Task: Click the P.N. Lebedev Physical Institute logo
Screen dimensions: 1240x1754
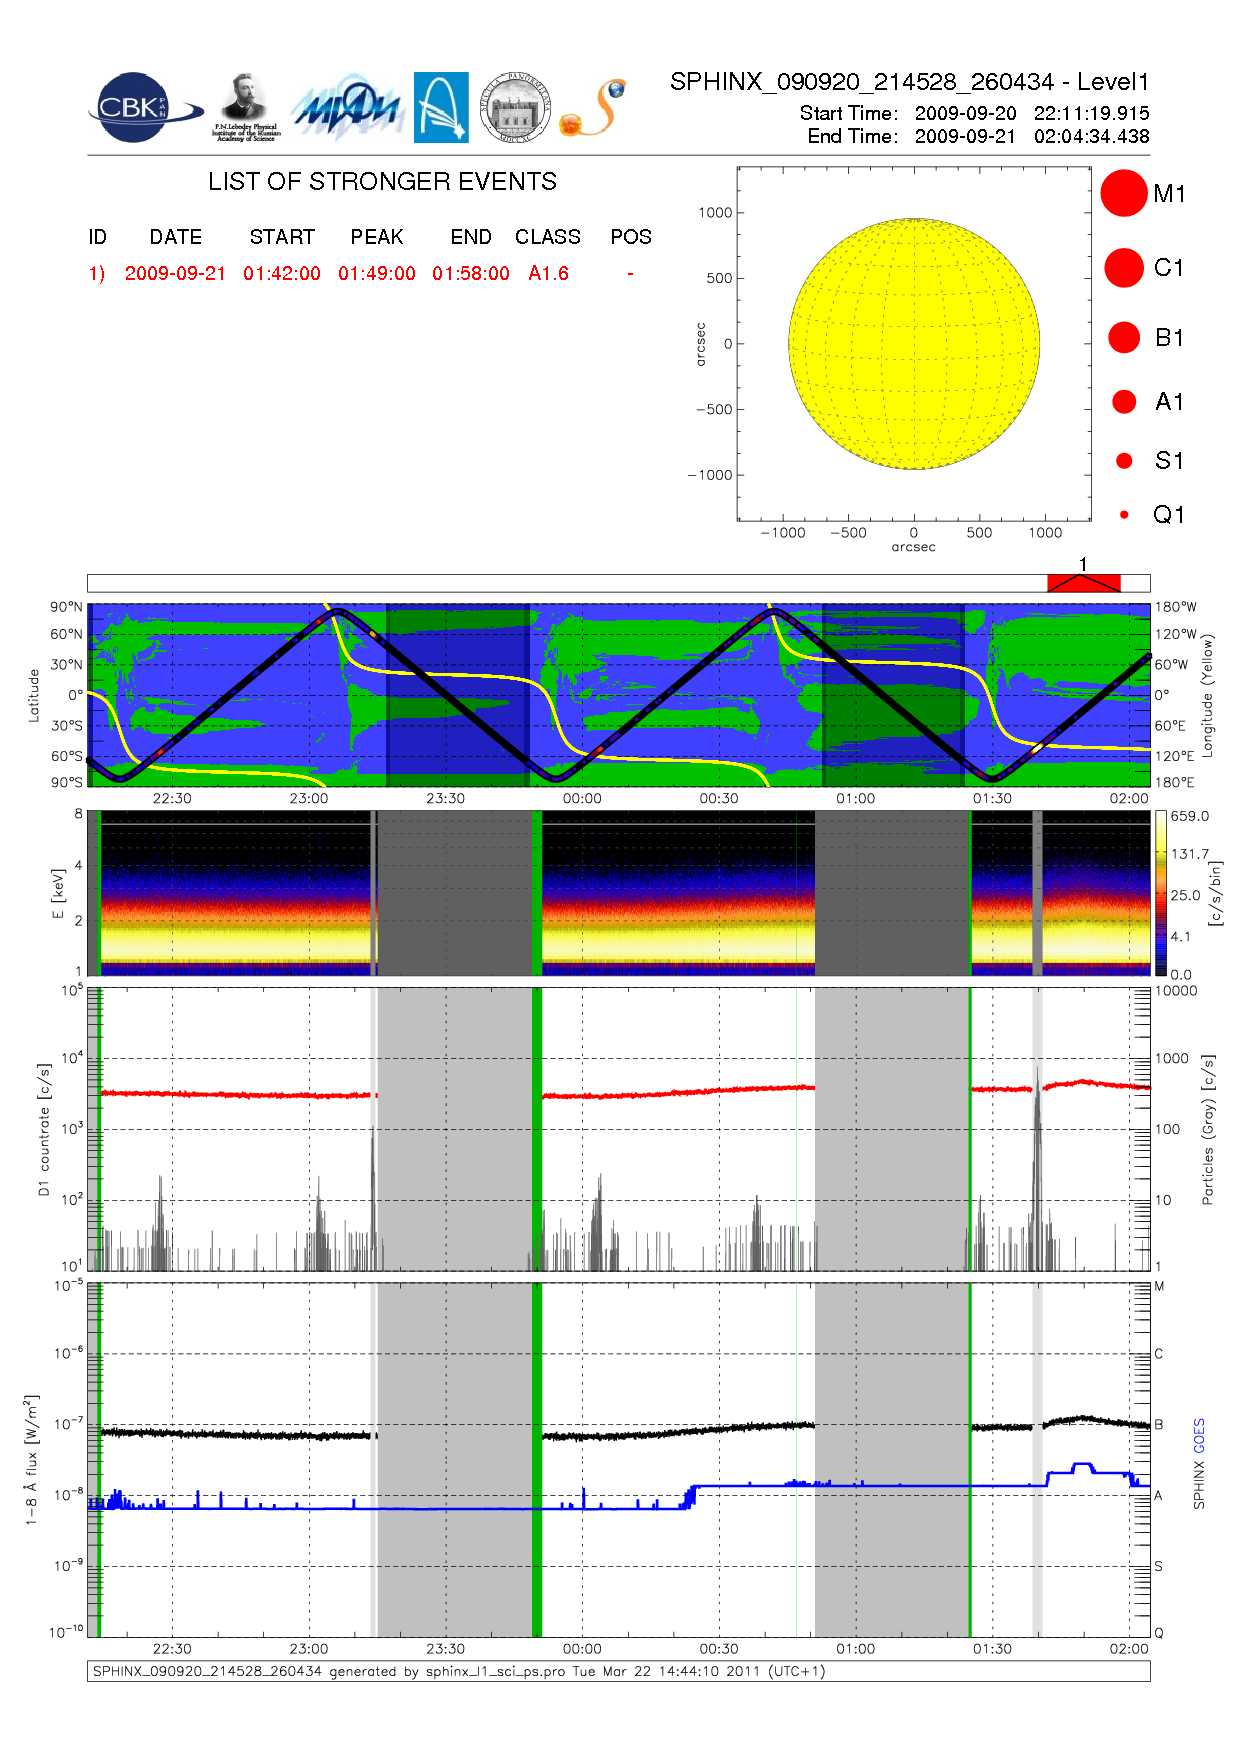Action: tap(245, 107)
